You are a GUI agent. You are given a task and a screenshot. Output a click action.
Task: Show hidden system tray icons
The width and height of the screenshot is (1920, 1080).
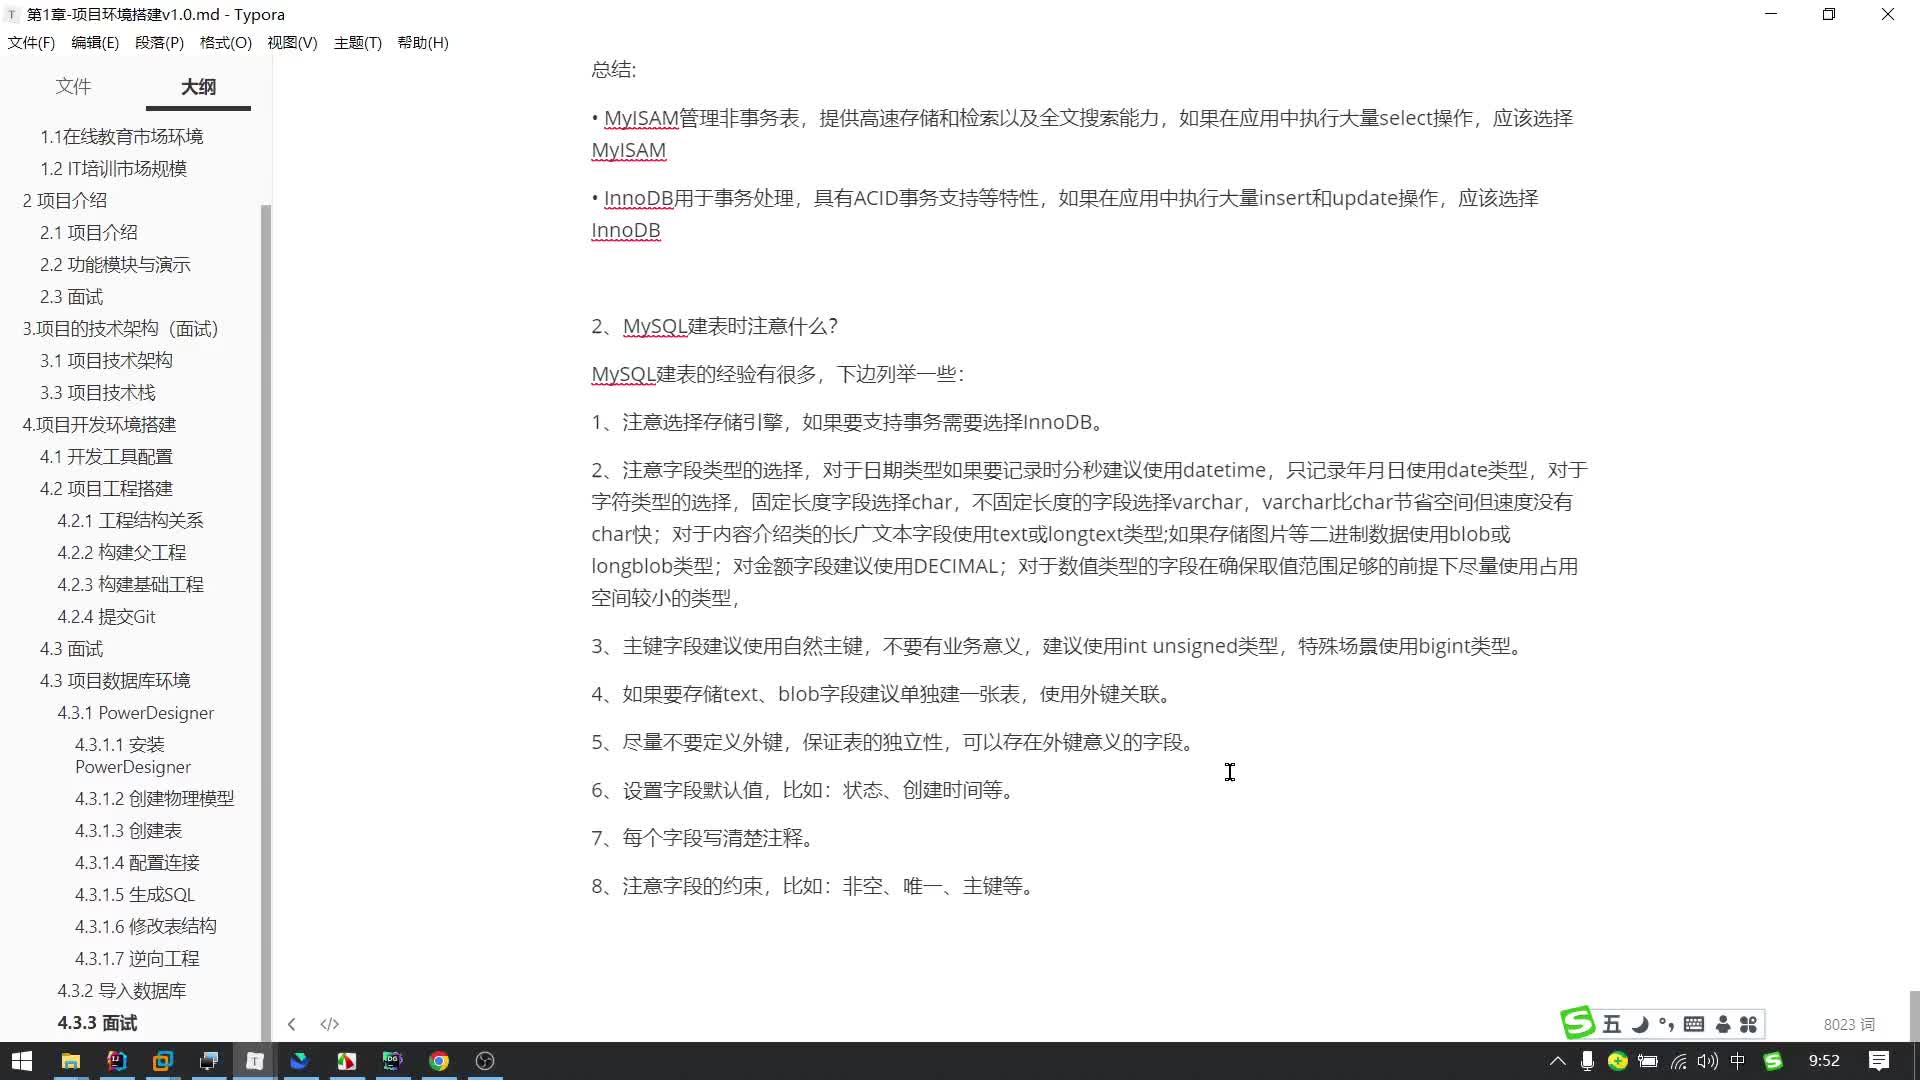pyautogui.click(x=1557, y=1061)
